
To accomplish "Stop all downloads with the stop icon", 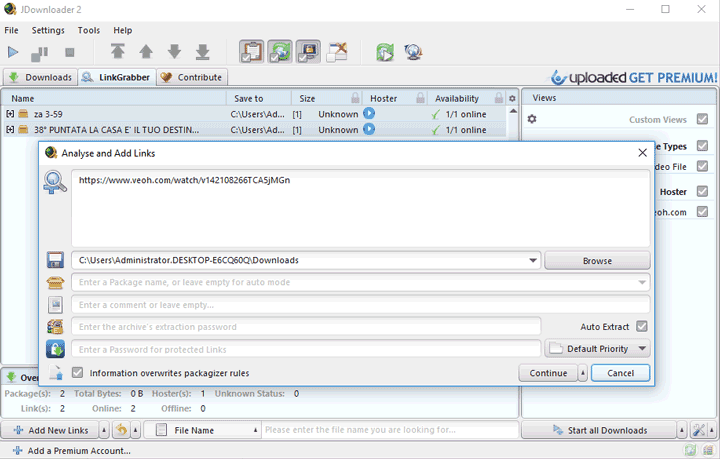I will click(x=70, y=52).
